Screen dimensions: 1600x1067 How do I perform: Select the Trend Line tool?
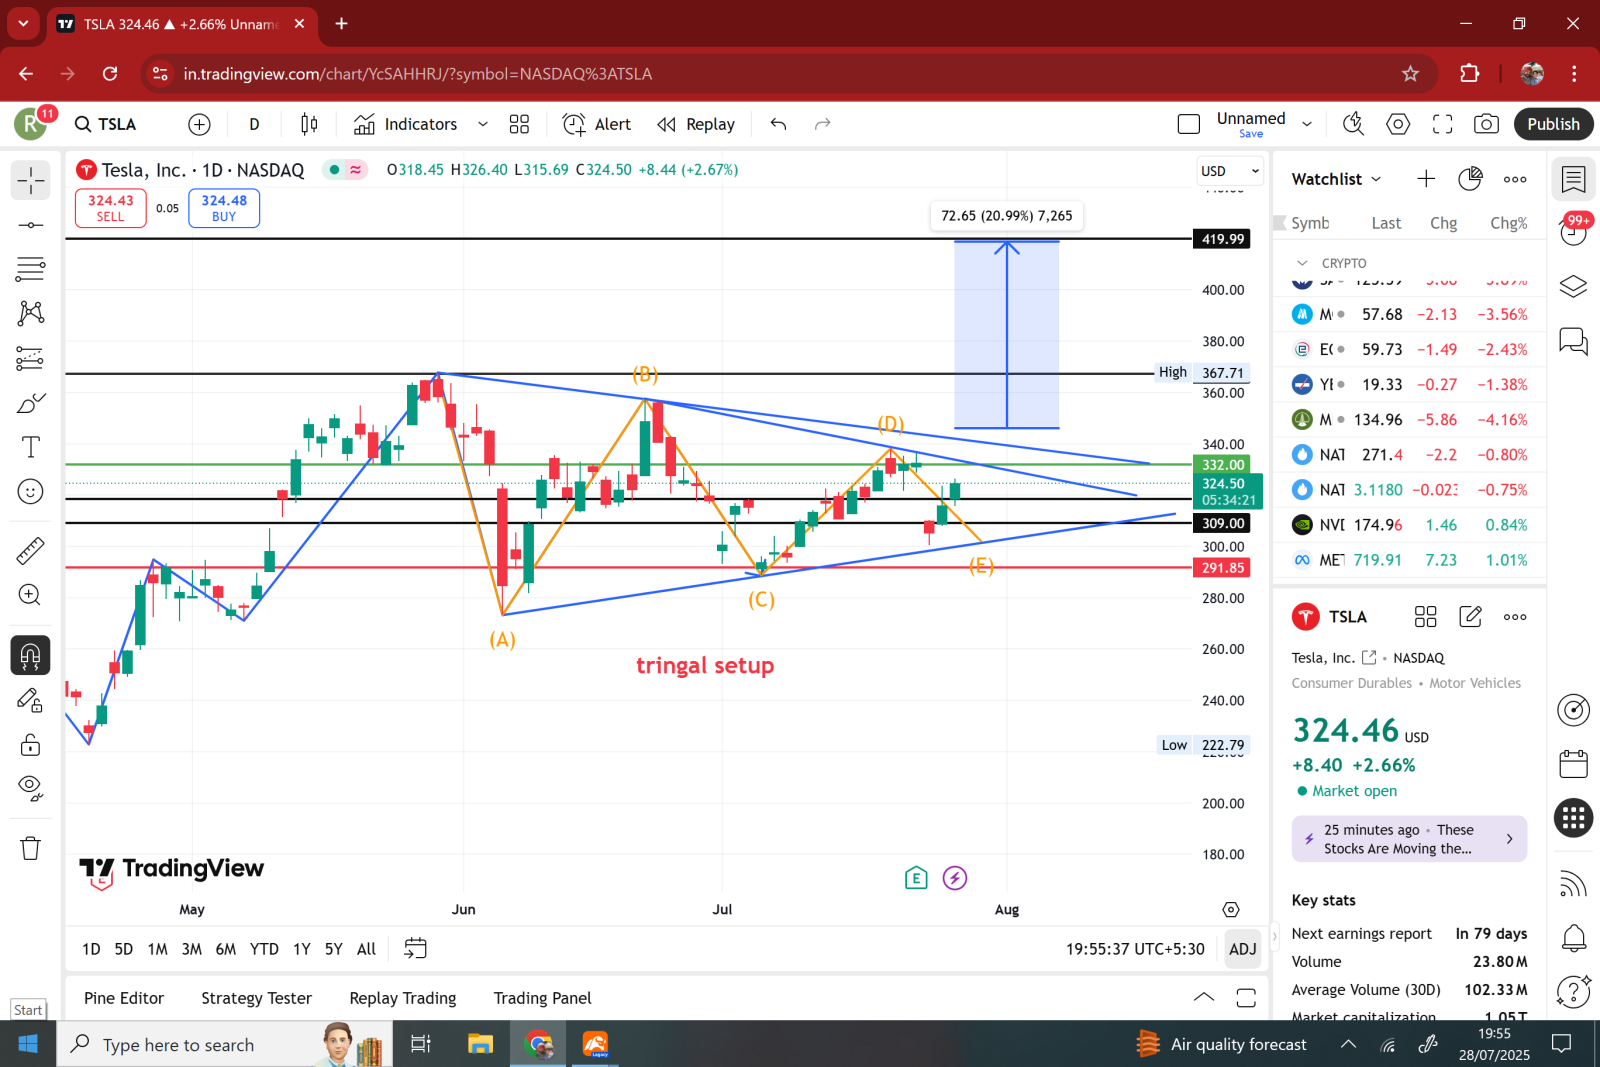tap(30, 225)
